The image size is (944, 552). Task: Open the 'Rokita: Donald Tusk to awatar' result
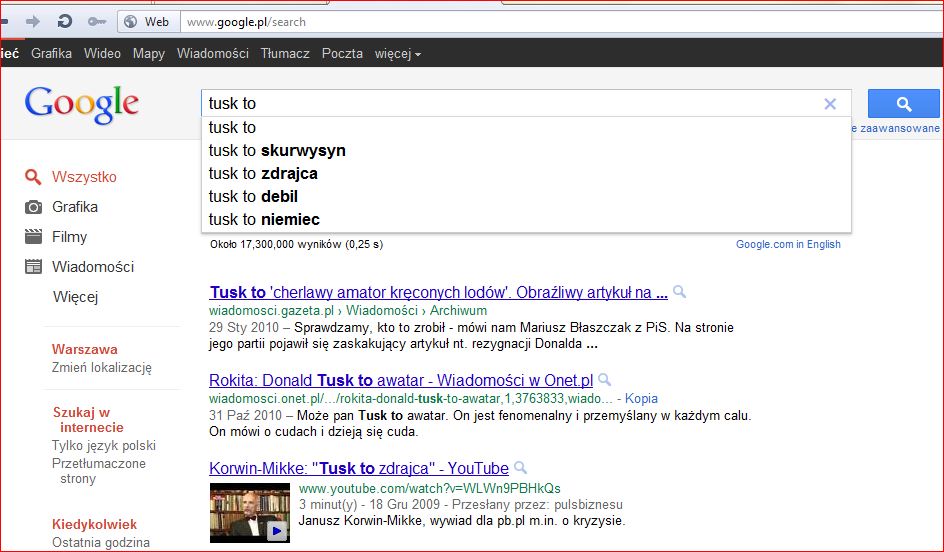click(401, 380)
